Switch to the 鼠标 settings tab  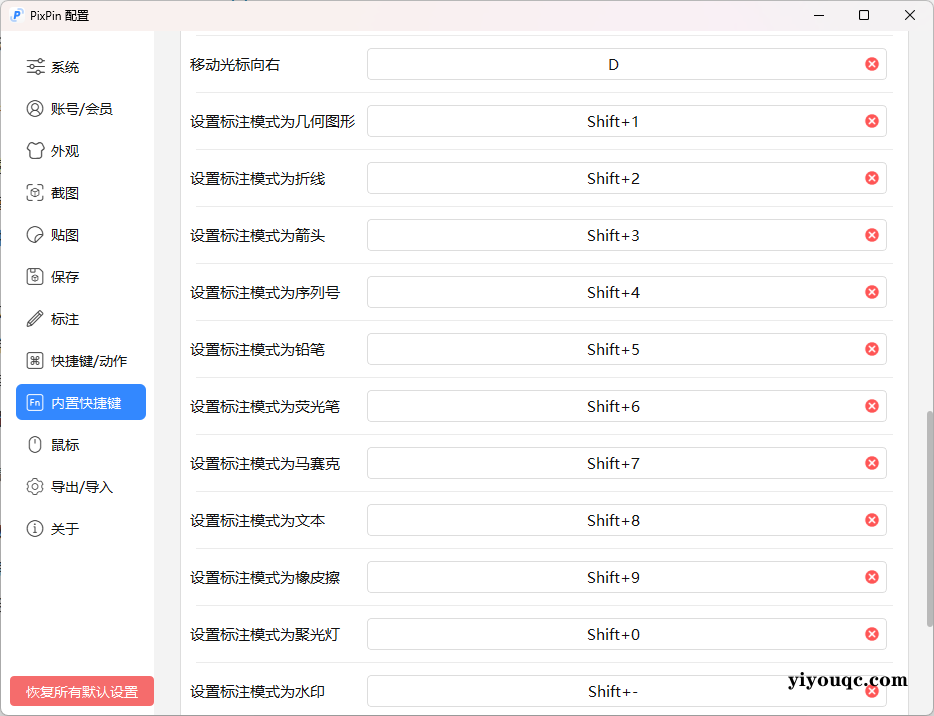click(x=60, y=445)
